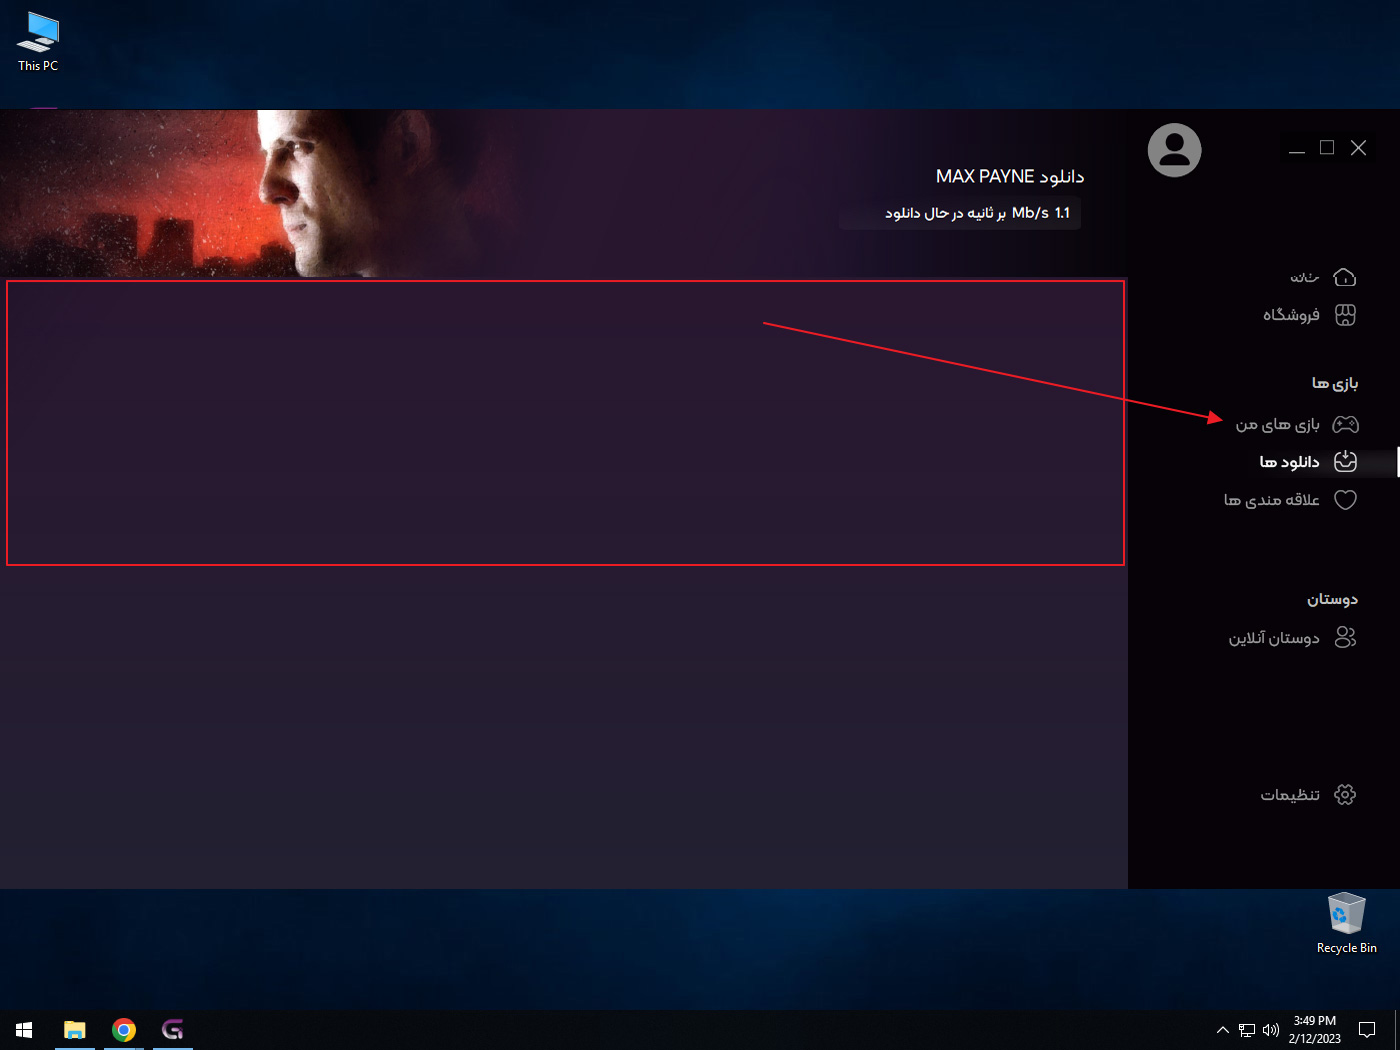Click the store (فروشگاه) icon
The image size is (1400, 1050).
click(1345, 315)
